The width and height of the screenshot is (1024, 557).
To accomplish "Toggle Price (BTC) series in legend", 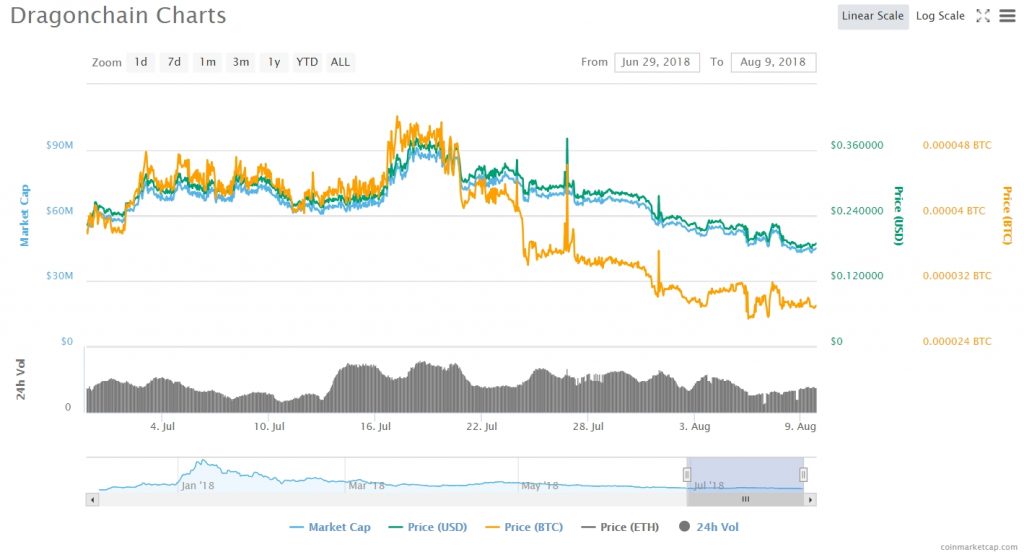I will (524, 527).
